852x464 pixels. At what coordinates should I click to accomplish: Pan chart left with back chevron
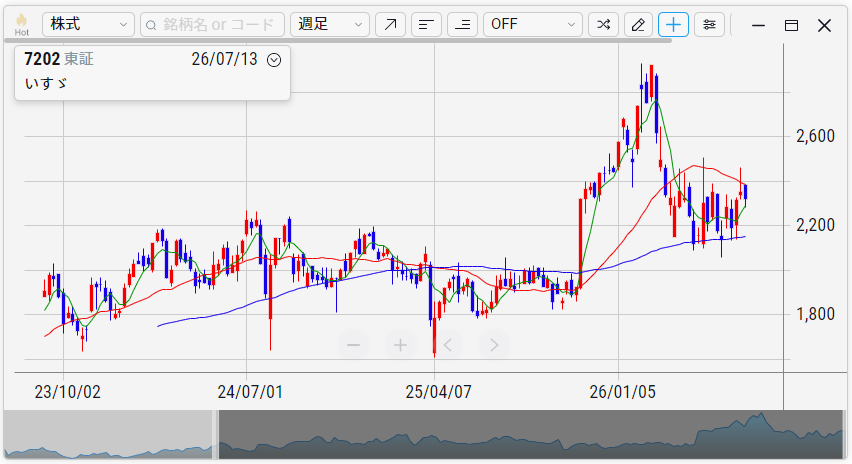[448, 345]
